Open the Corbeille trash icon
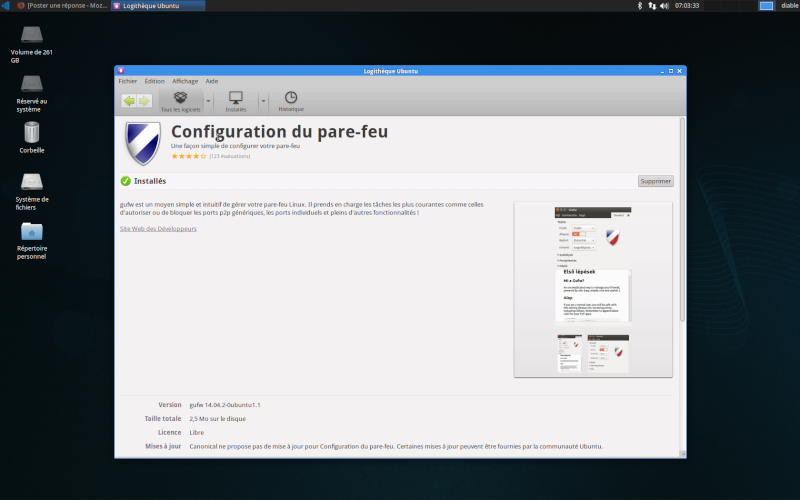This screenshot has width=800, height=500. click(32, 138)
